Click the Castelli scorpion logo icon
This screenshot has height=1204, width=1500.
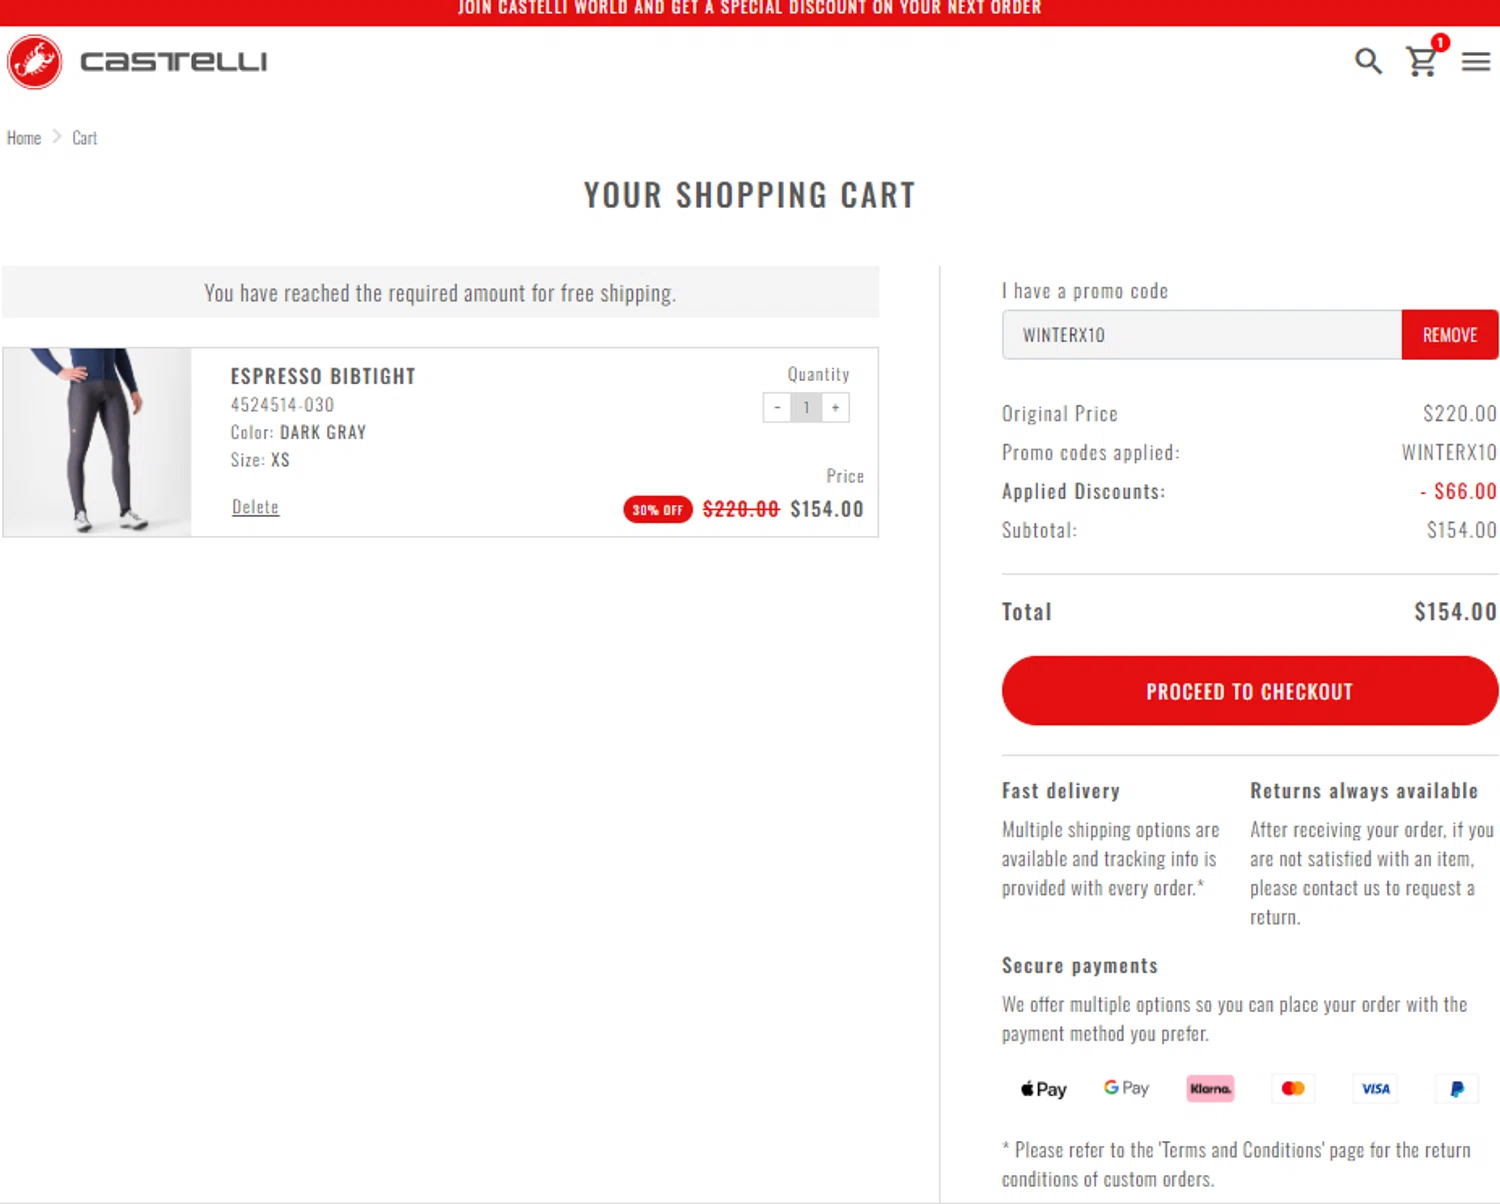[x=35, y=62]
